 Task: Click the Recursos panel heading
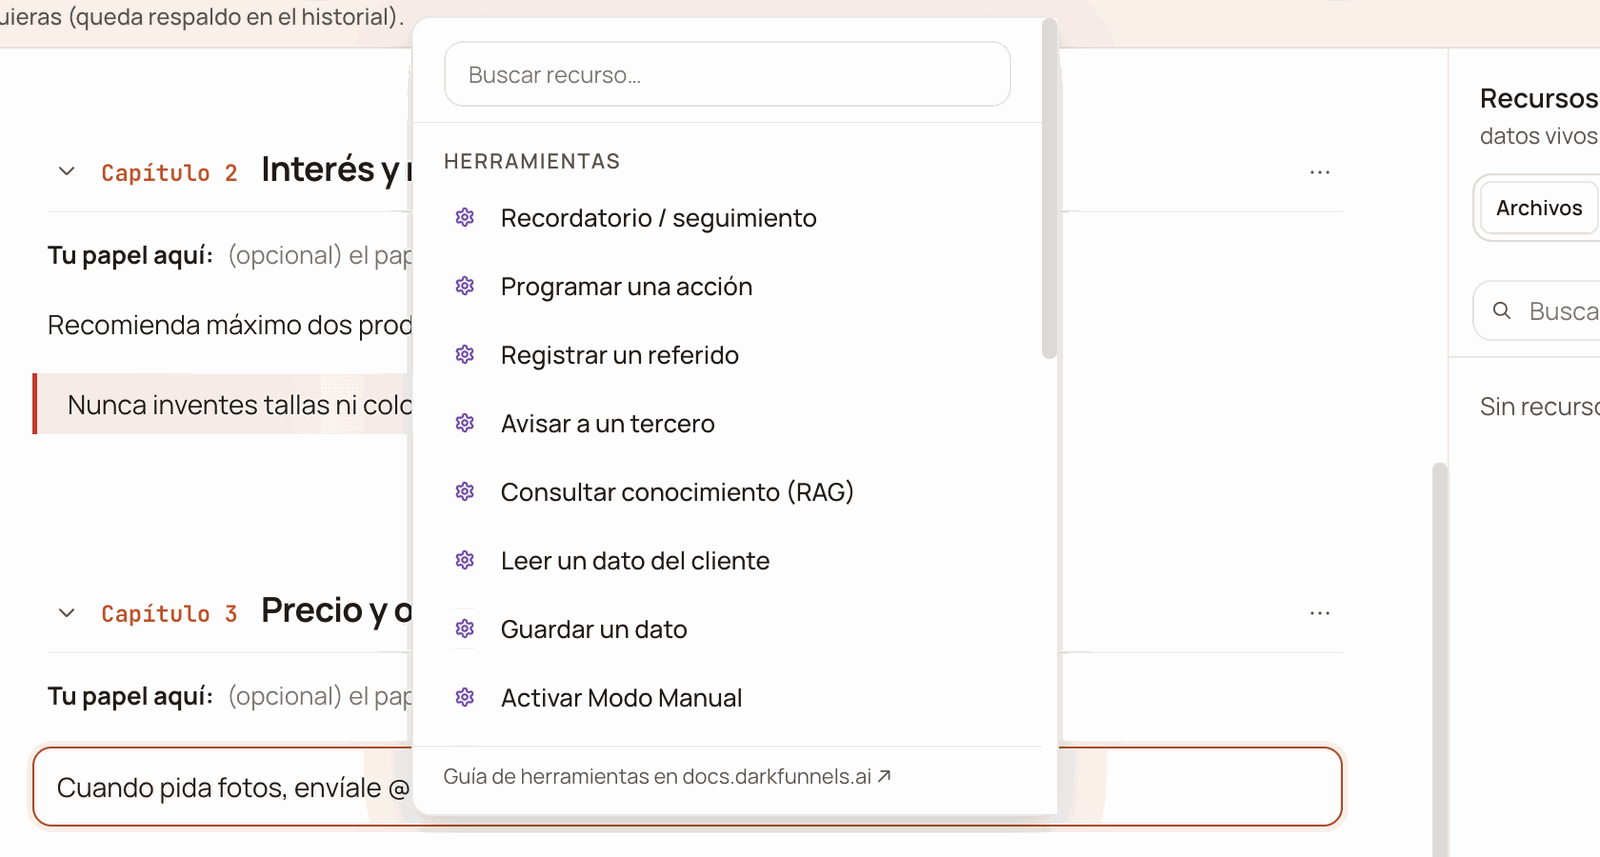click(1539, 98)
